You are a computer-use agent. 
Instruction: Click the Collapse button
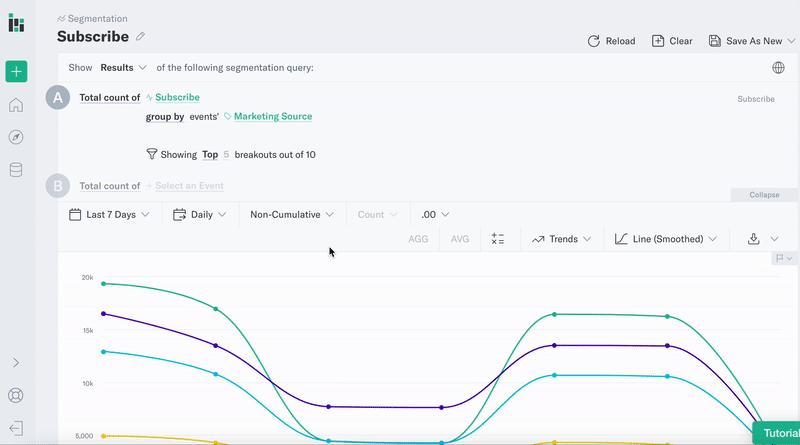tap(764, 195)
